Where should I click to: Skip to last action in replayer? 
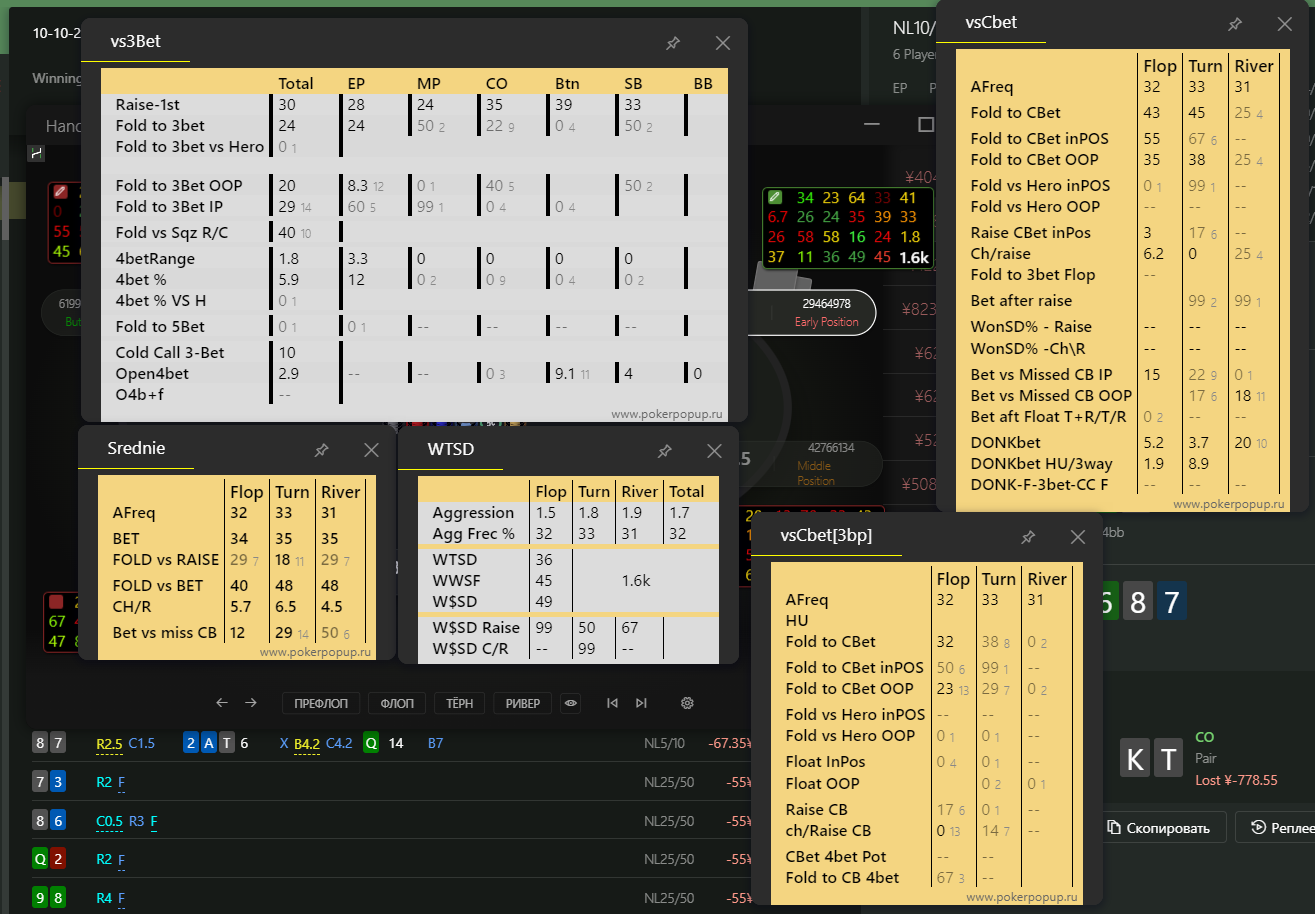click(641, 703)
